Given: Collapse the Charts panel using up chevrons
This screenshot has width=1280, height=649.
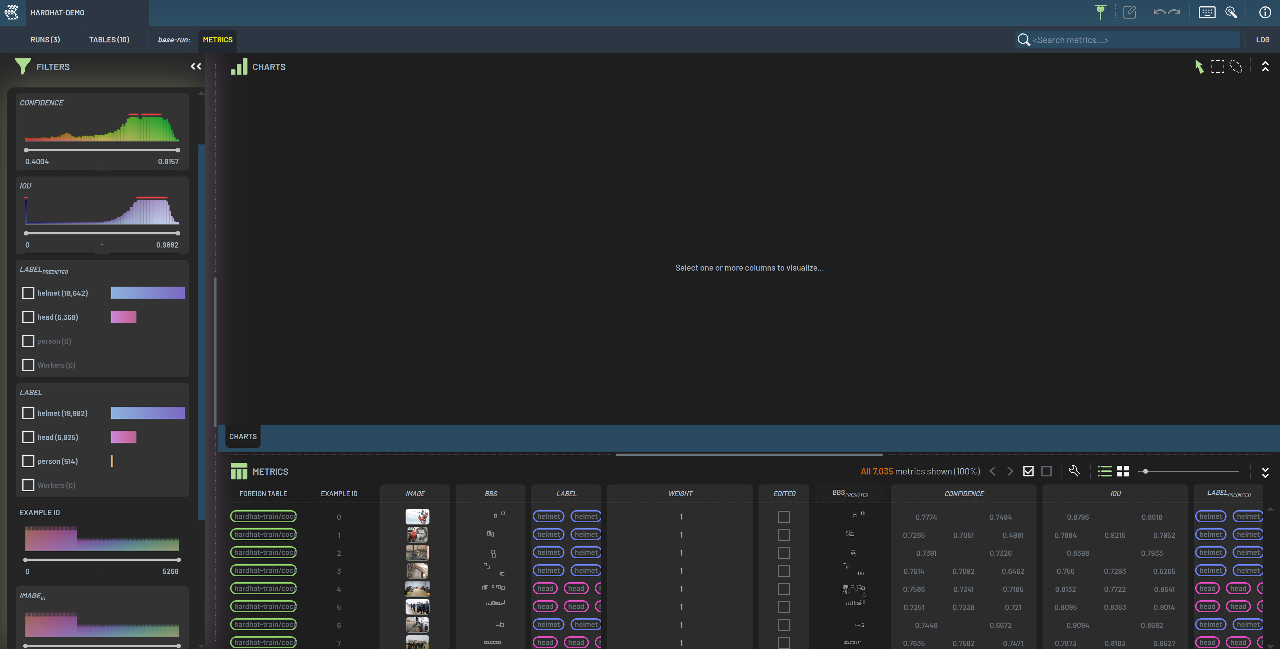Looking at the screenshot, I should pyautogui.click(x=1265, y=67).
